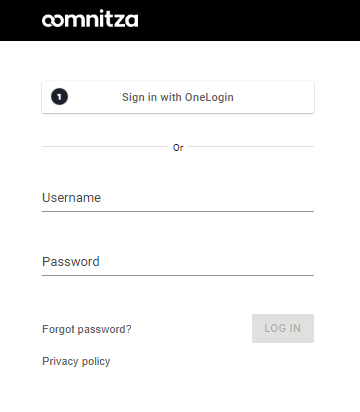The image size is (360, 412).
Task: Select the black header bar
Action: [180, 20]
